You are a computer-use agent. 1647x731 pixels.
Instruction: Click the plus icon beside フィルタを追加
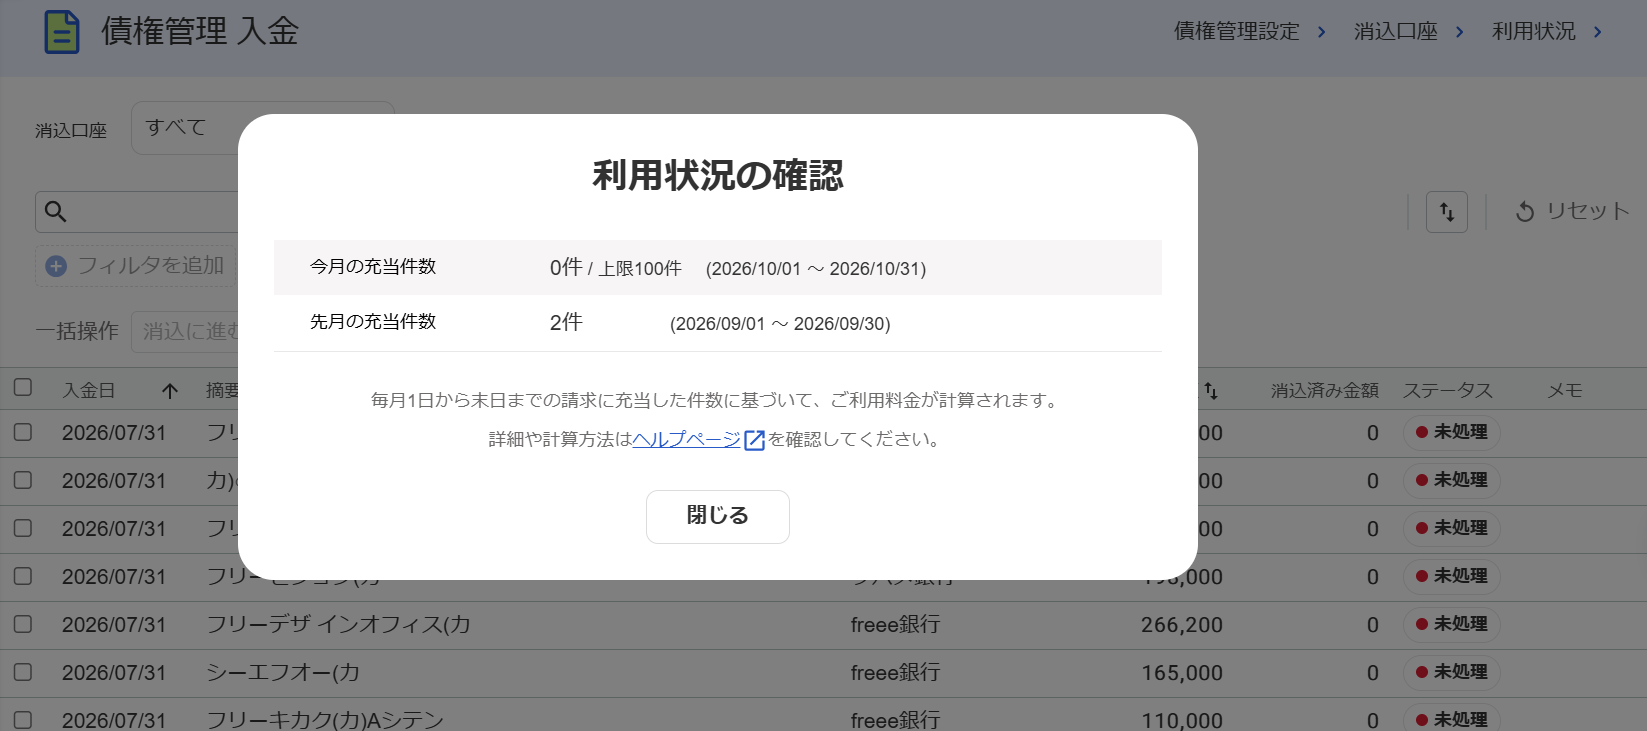[56, 266]
